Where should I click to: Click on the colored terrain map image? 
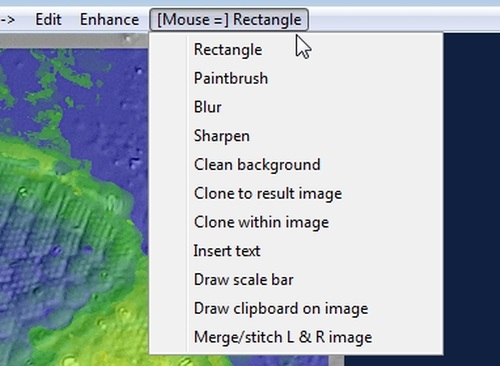point(73,207)
